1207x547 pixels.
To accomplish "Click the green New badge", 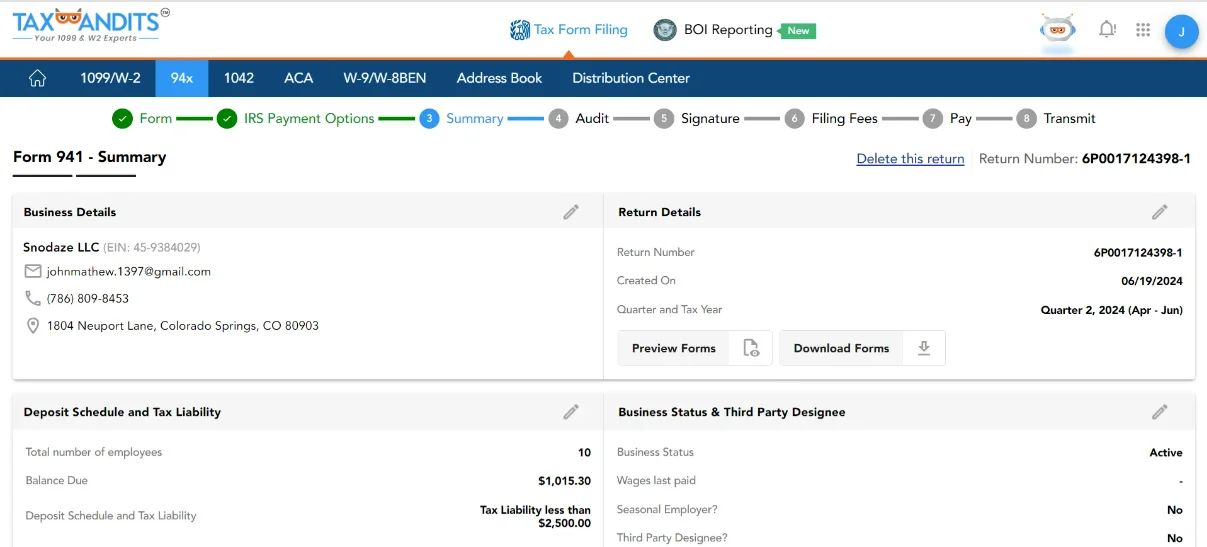I will [798, 30].
